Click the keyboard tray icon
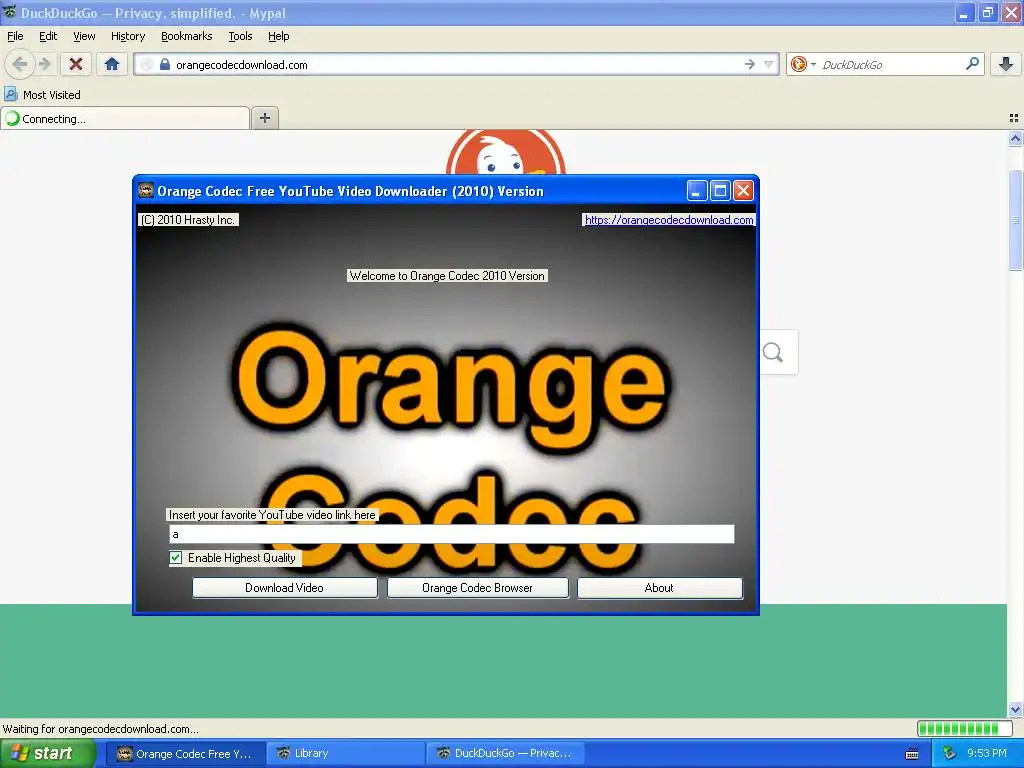 tap(912, 754)
